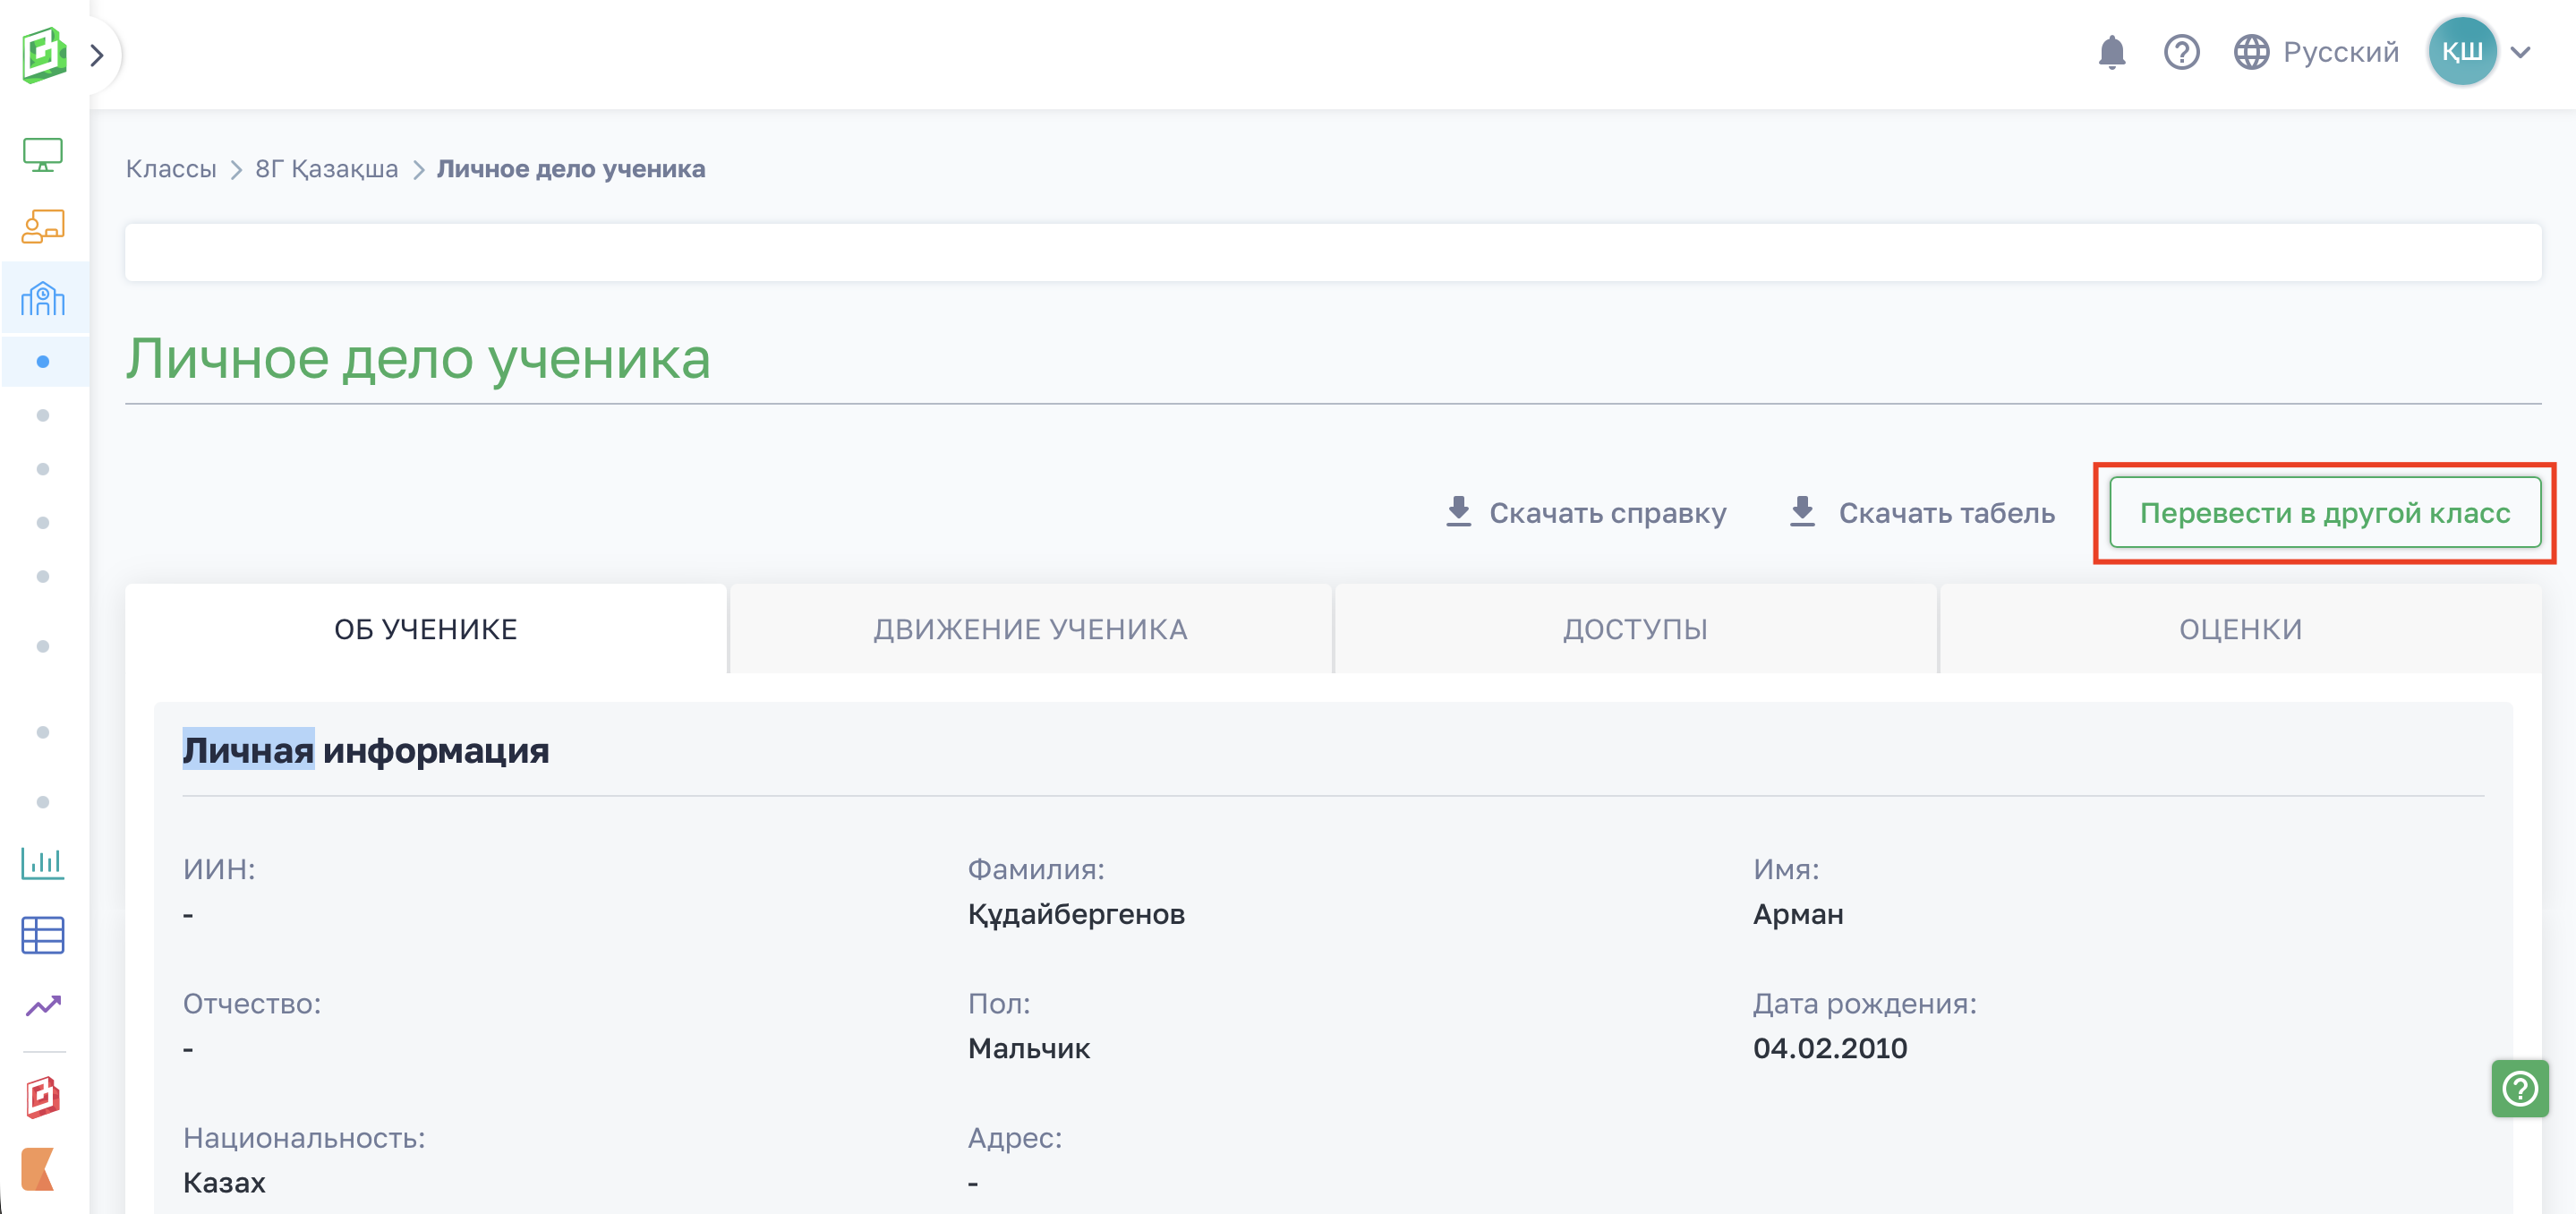This screenshot has width=2576, height=1214.
Task: Click the monitor icon in sidebar
Action: point(43,155)
